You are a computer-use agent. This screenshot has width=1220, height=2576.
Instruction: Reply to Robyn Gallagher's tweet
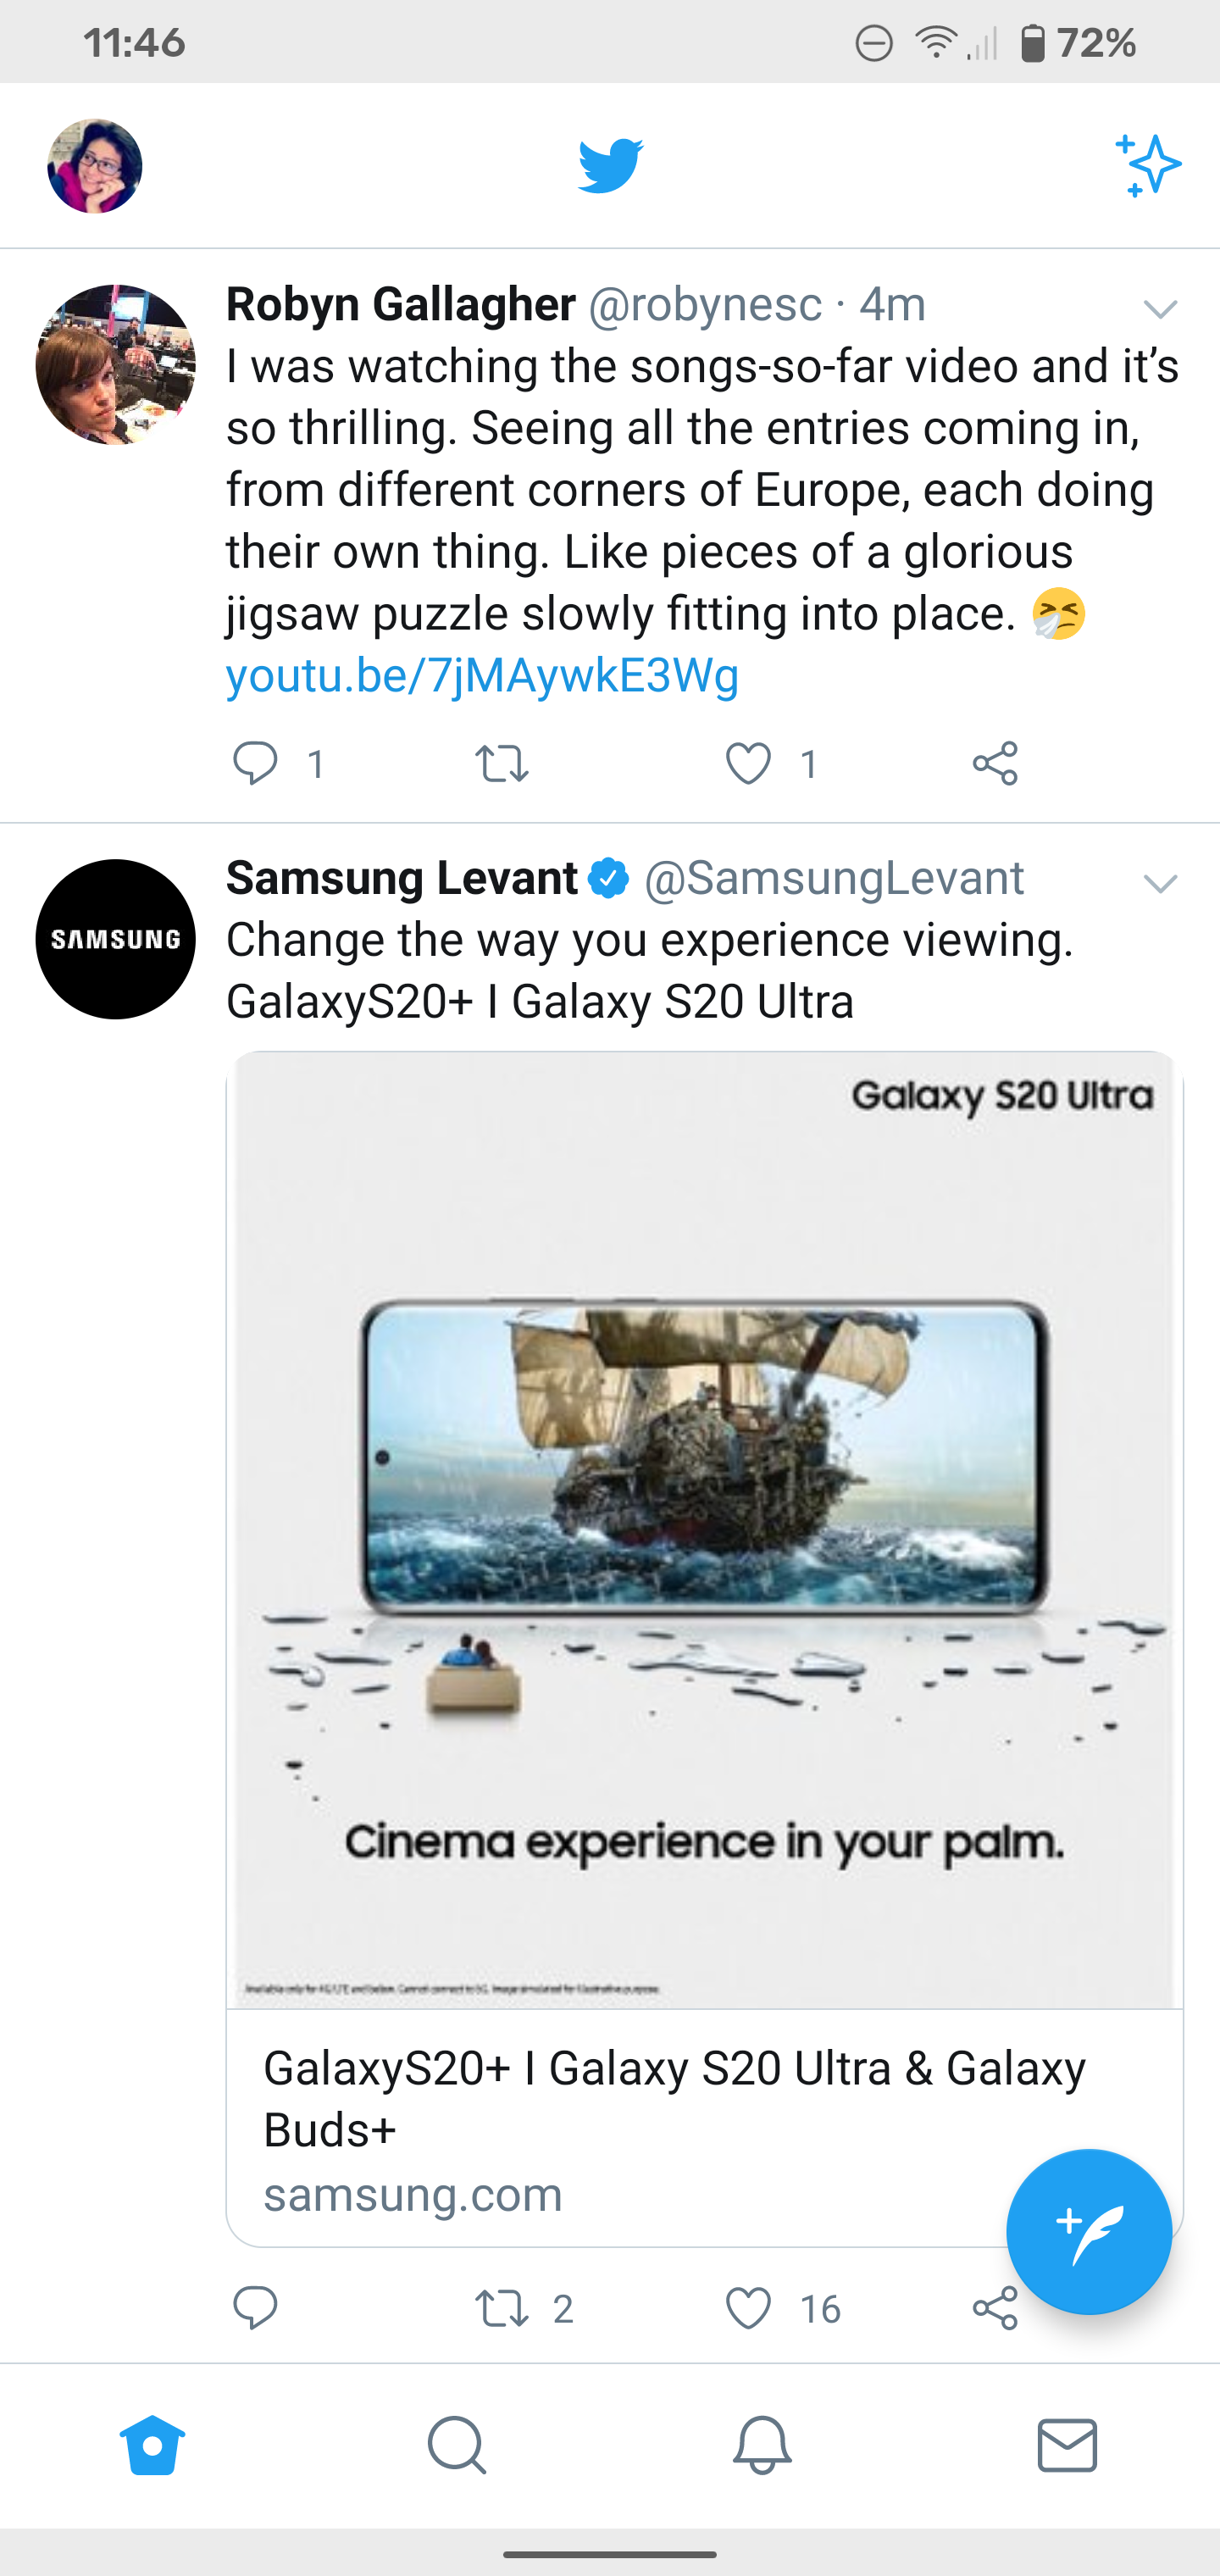pos(255,764)
